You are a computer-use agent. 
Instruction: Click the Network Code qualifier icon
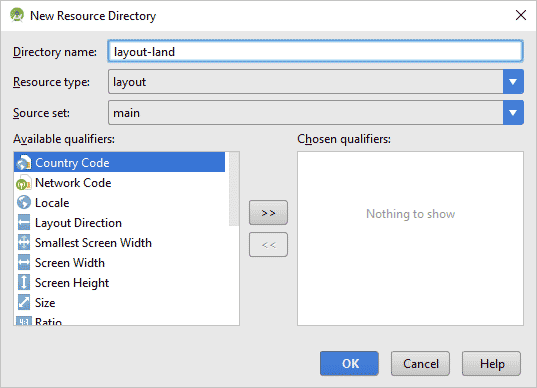pos(24,183)
